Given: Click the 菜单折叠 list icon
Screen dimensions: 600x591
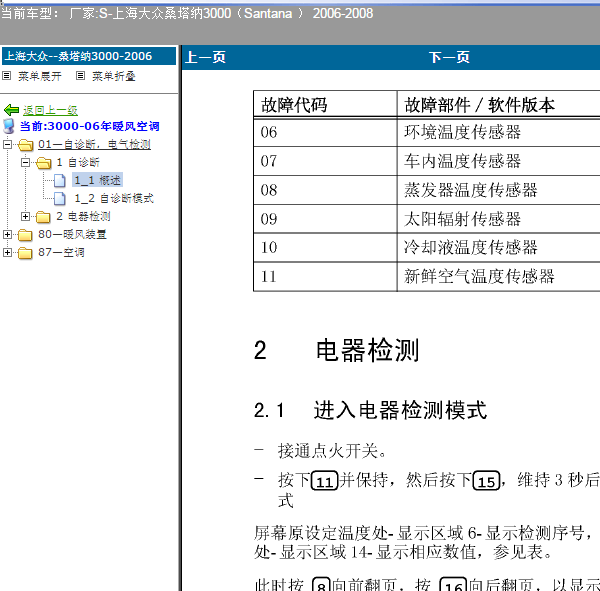Looking at the screenshot, I should (x=80, y=75).
